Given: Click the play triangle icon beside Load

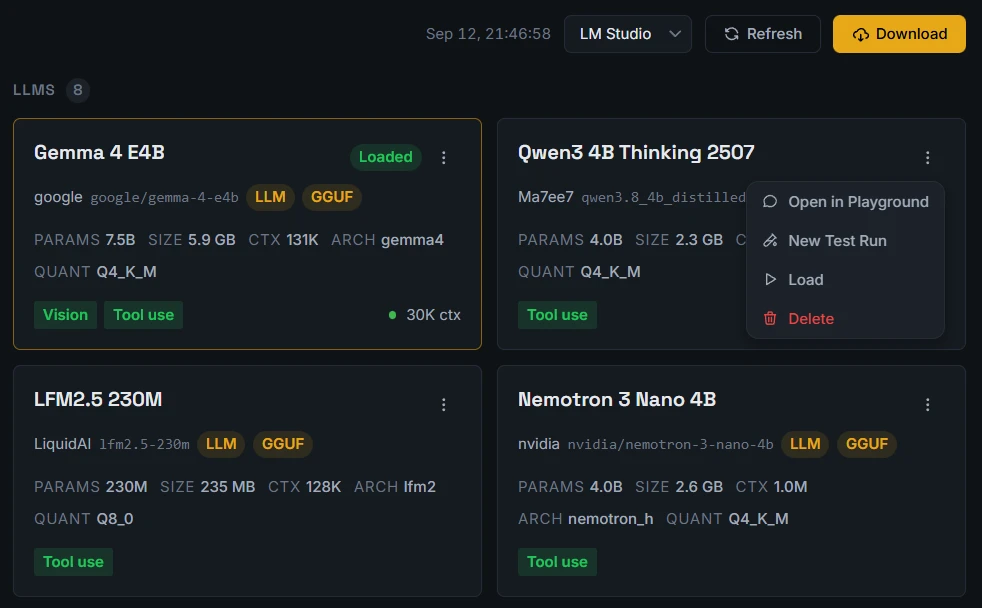Looking at the screenshot, I should (x=770, y=279).
